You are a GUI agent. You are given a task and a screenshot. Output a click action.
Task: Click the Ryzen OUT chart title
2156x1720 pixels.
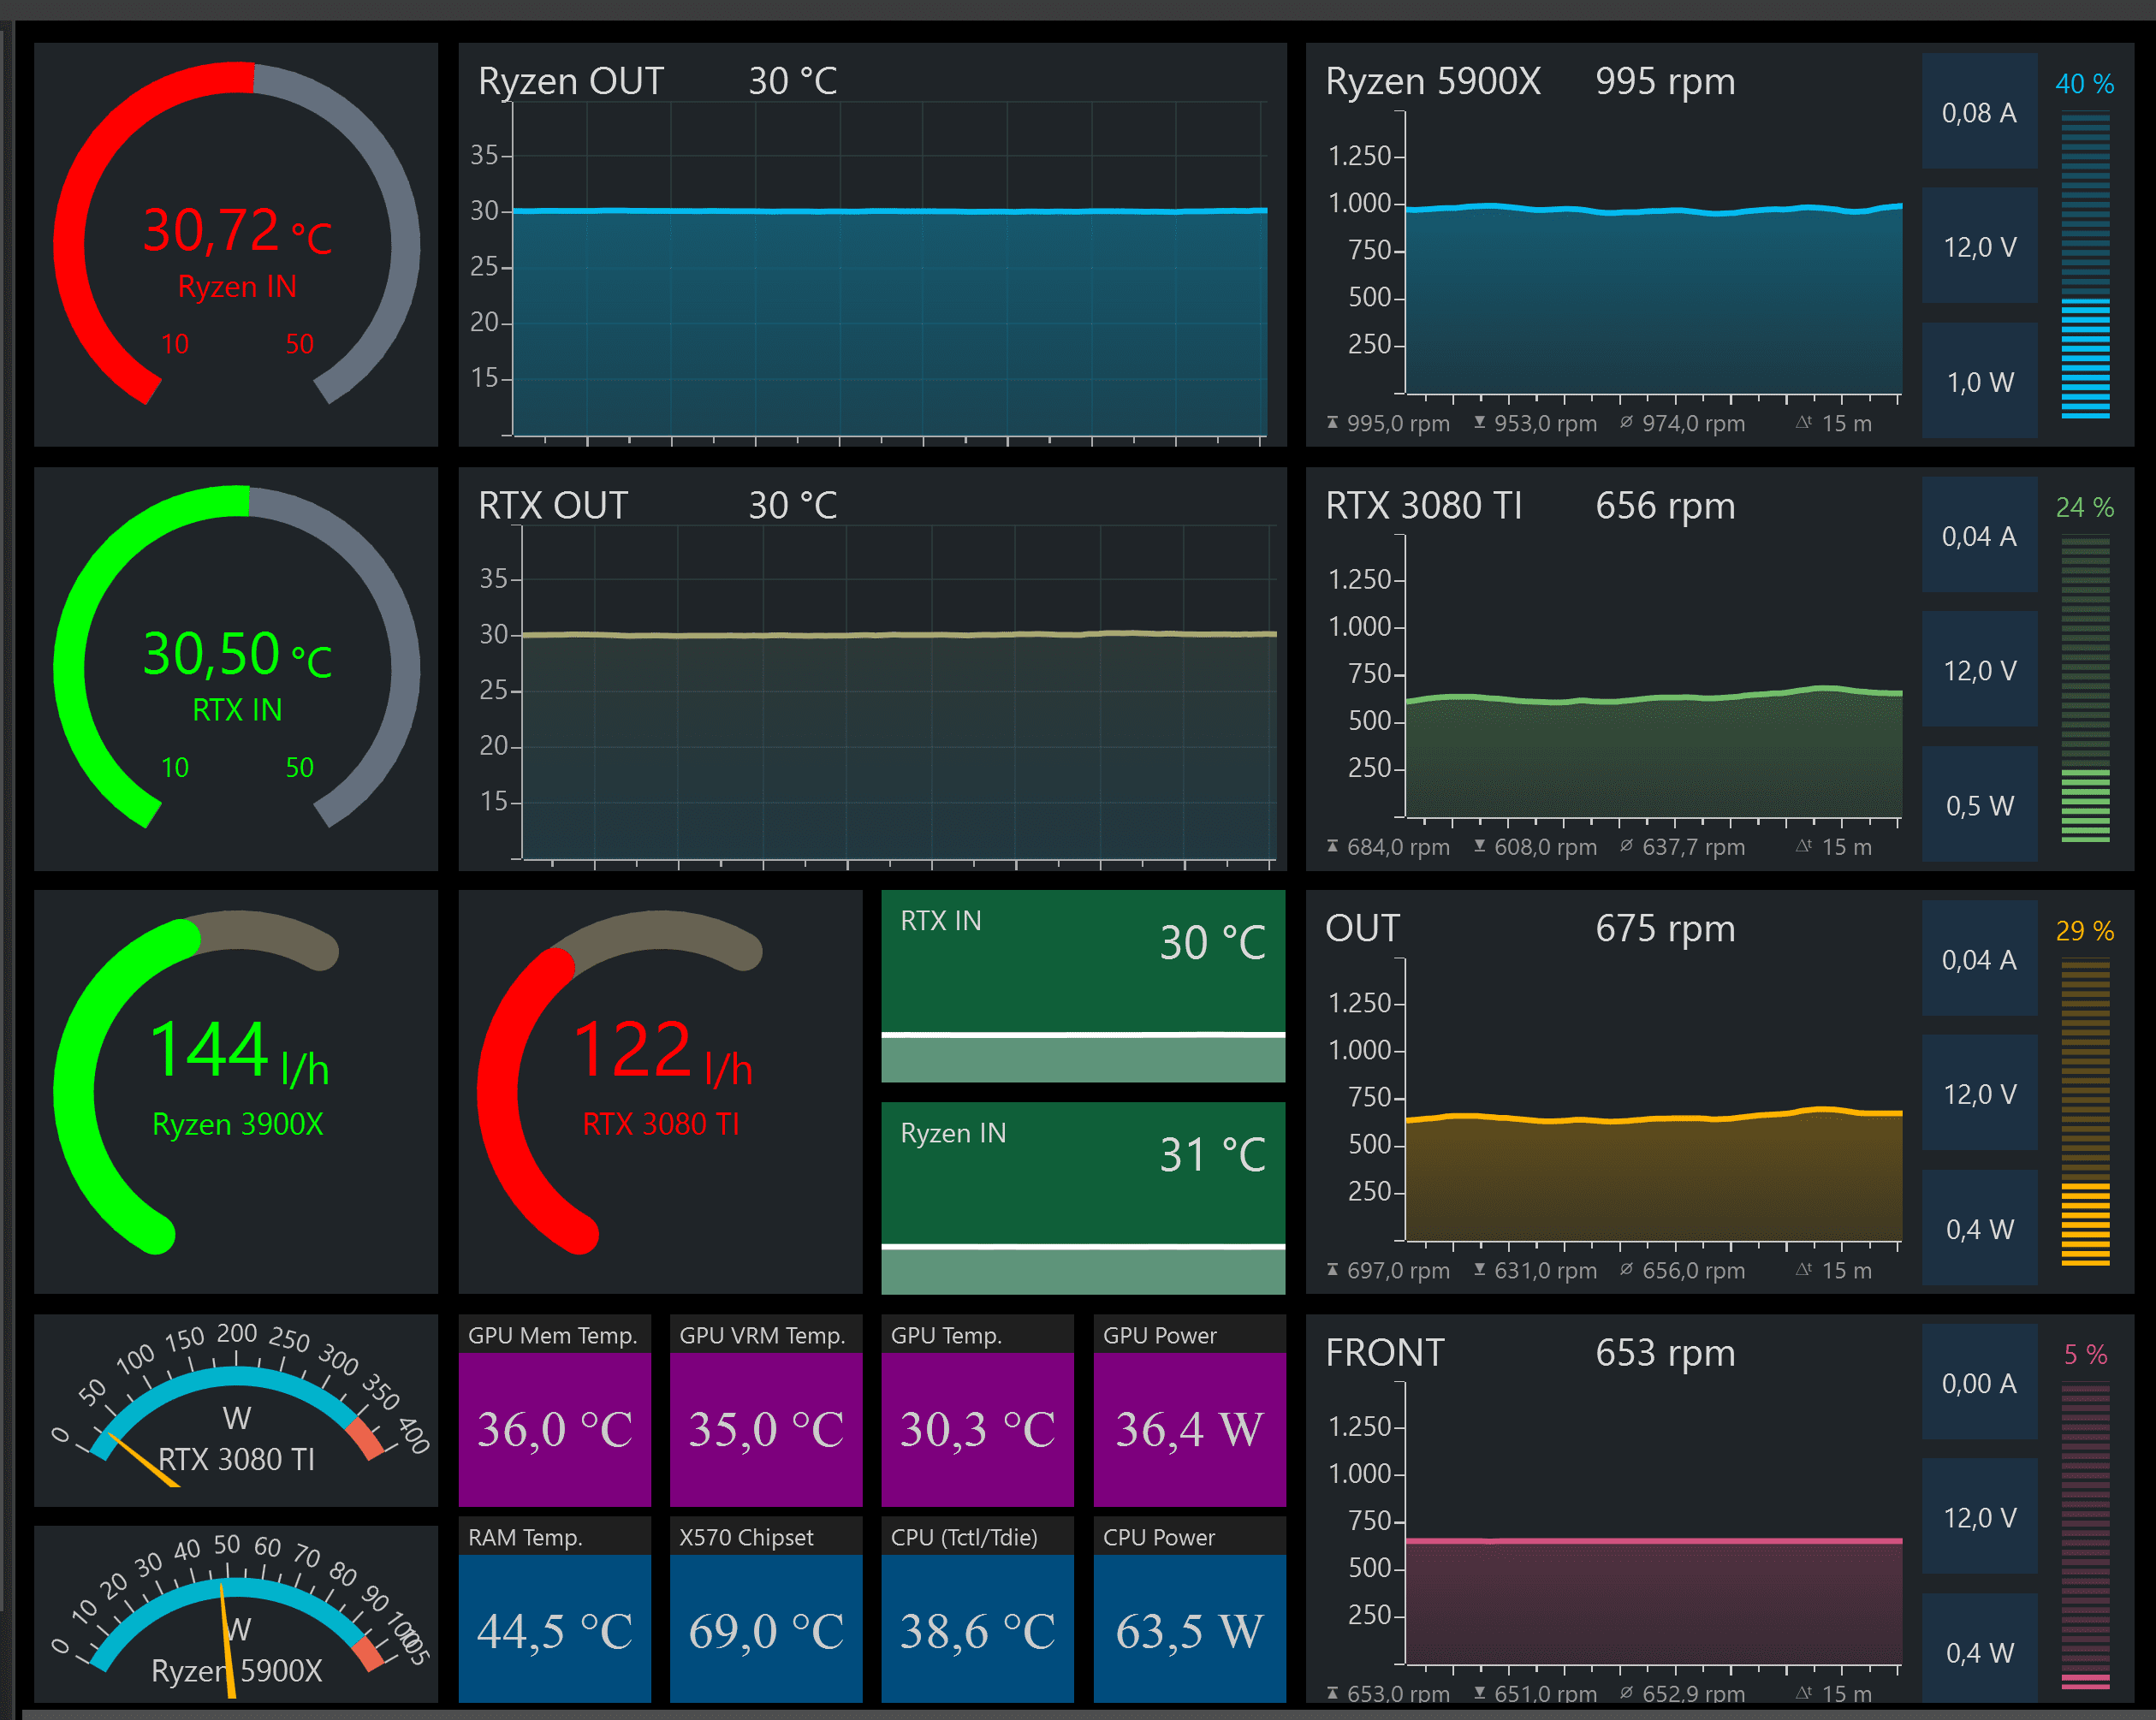pos(571,81)
